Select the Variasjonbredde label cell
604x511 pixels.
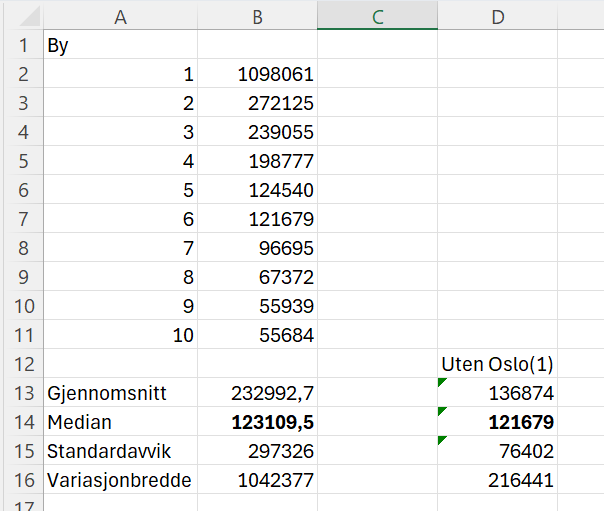point(120,480)
